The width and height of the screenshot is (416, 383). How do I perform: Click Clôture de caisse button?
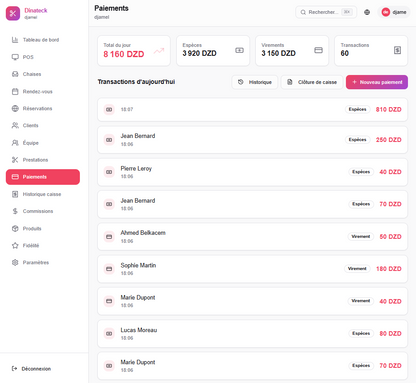pos(312,82)
